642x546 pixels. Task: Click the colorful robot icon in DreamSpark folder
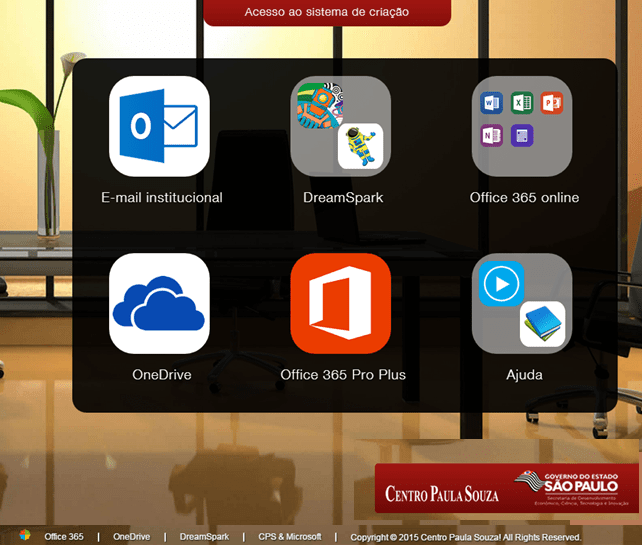coord(319,106)
